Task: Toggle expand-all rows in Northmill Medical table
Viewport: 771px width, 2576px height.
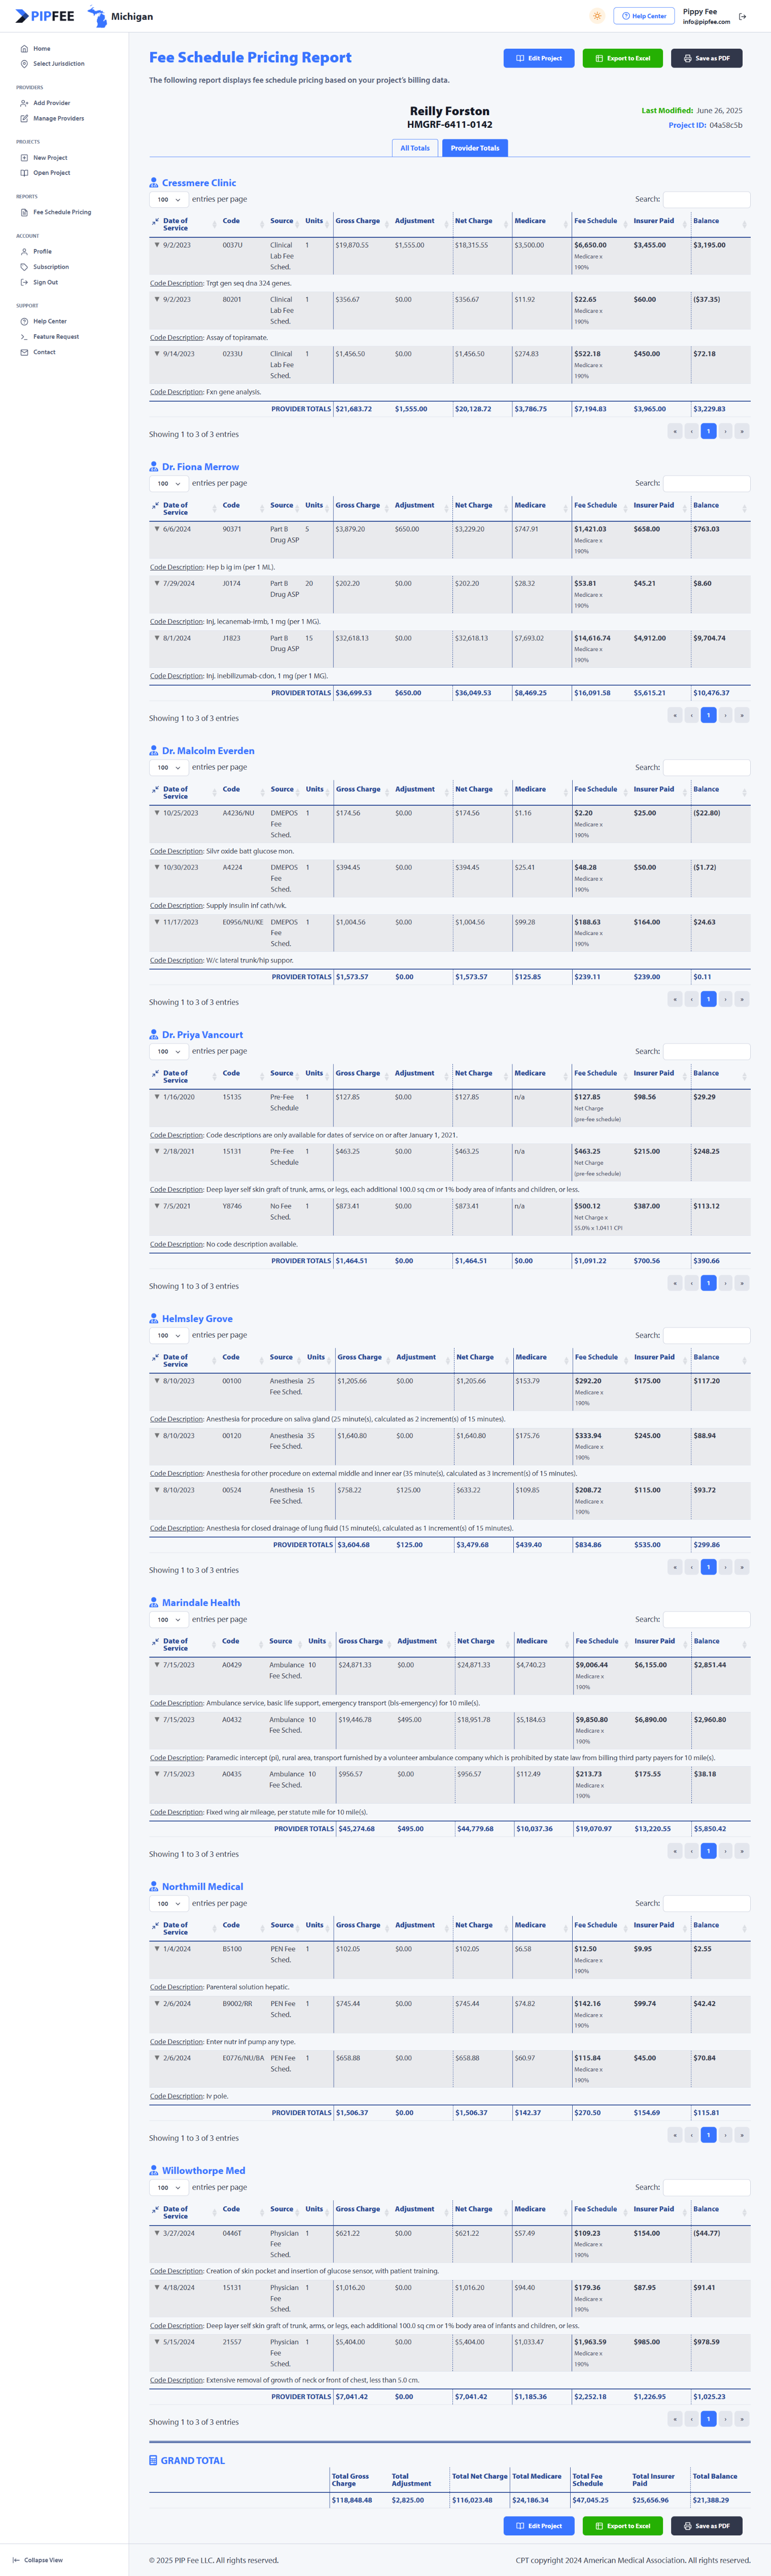Action: click(155, 1925)
